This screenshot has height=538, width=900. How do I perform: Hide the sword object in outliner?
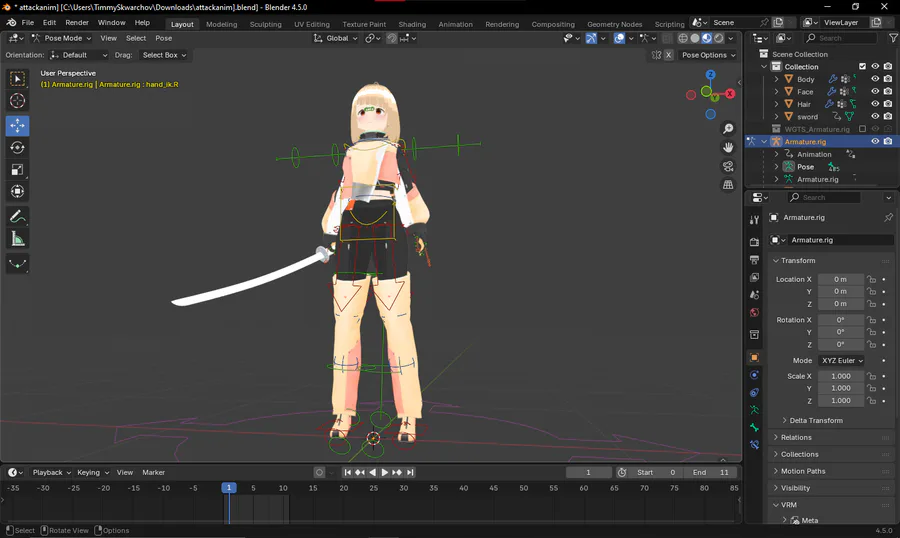click(875, 117)
